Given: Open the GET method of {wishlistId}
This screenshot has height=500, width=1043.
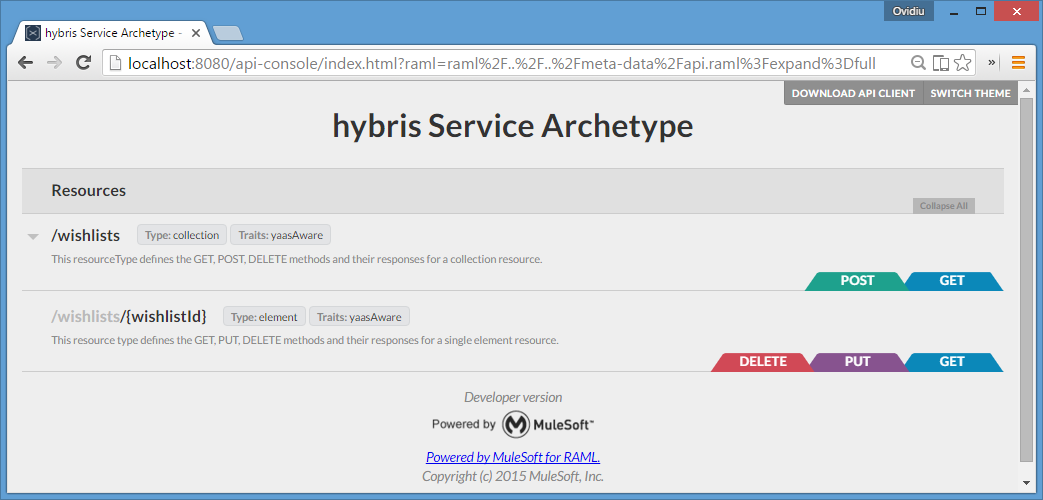Looking at the screenshot, I should pos(952,362).
